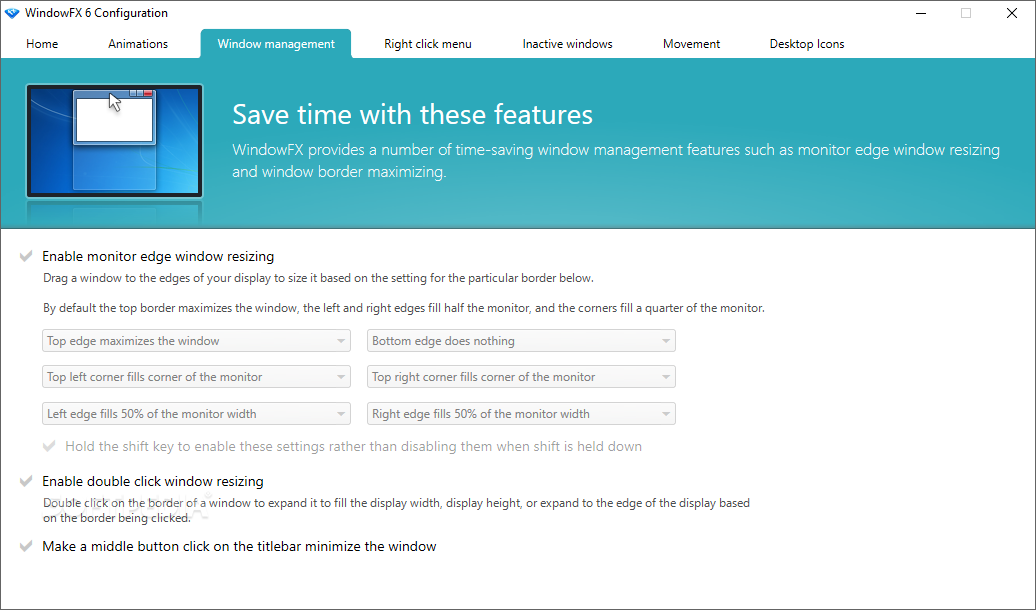Minimize the WindowFX configuration window

tap(921, 13)
